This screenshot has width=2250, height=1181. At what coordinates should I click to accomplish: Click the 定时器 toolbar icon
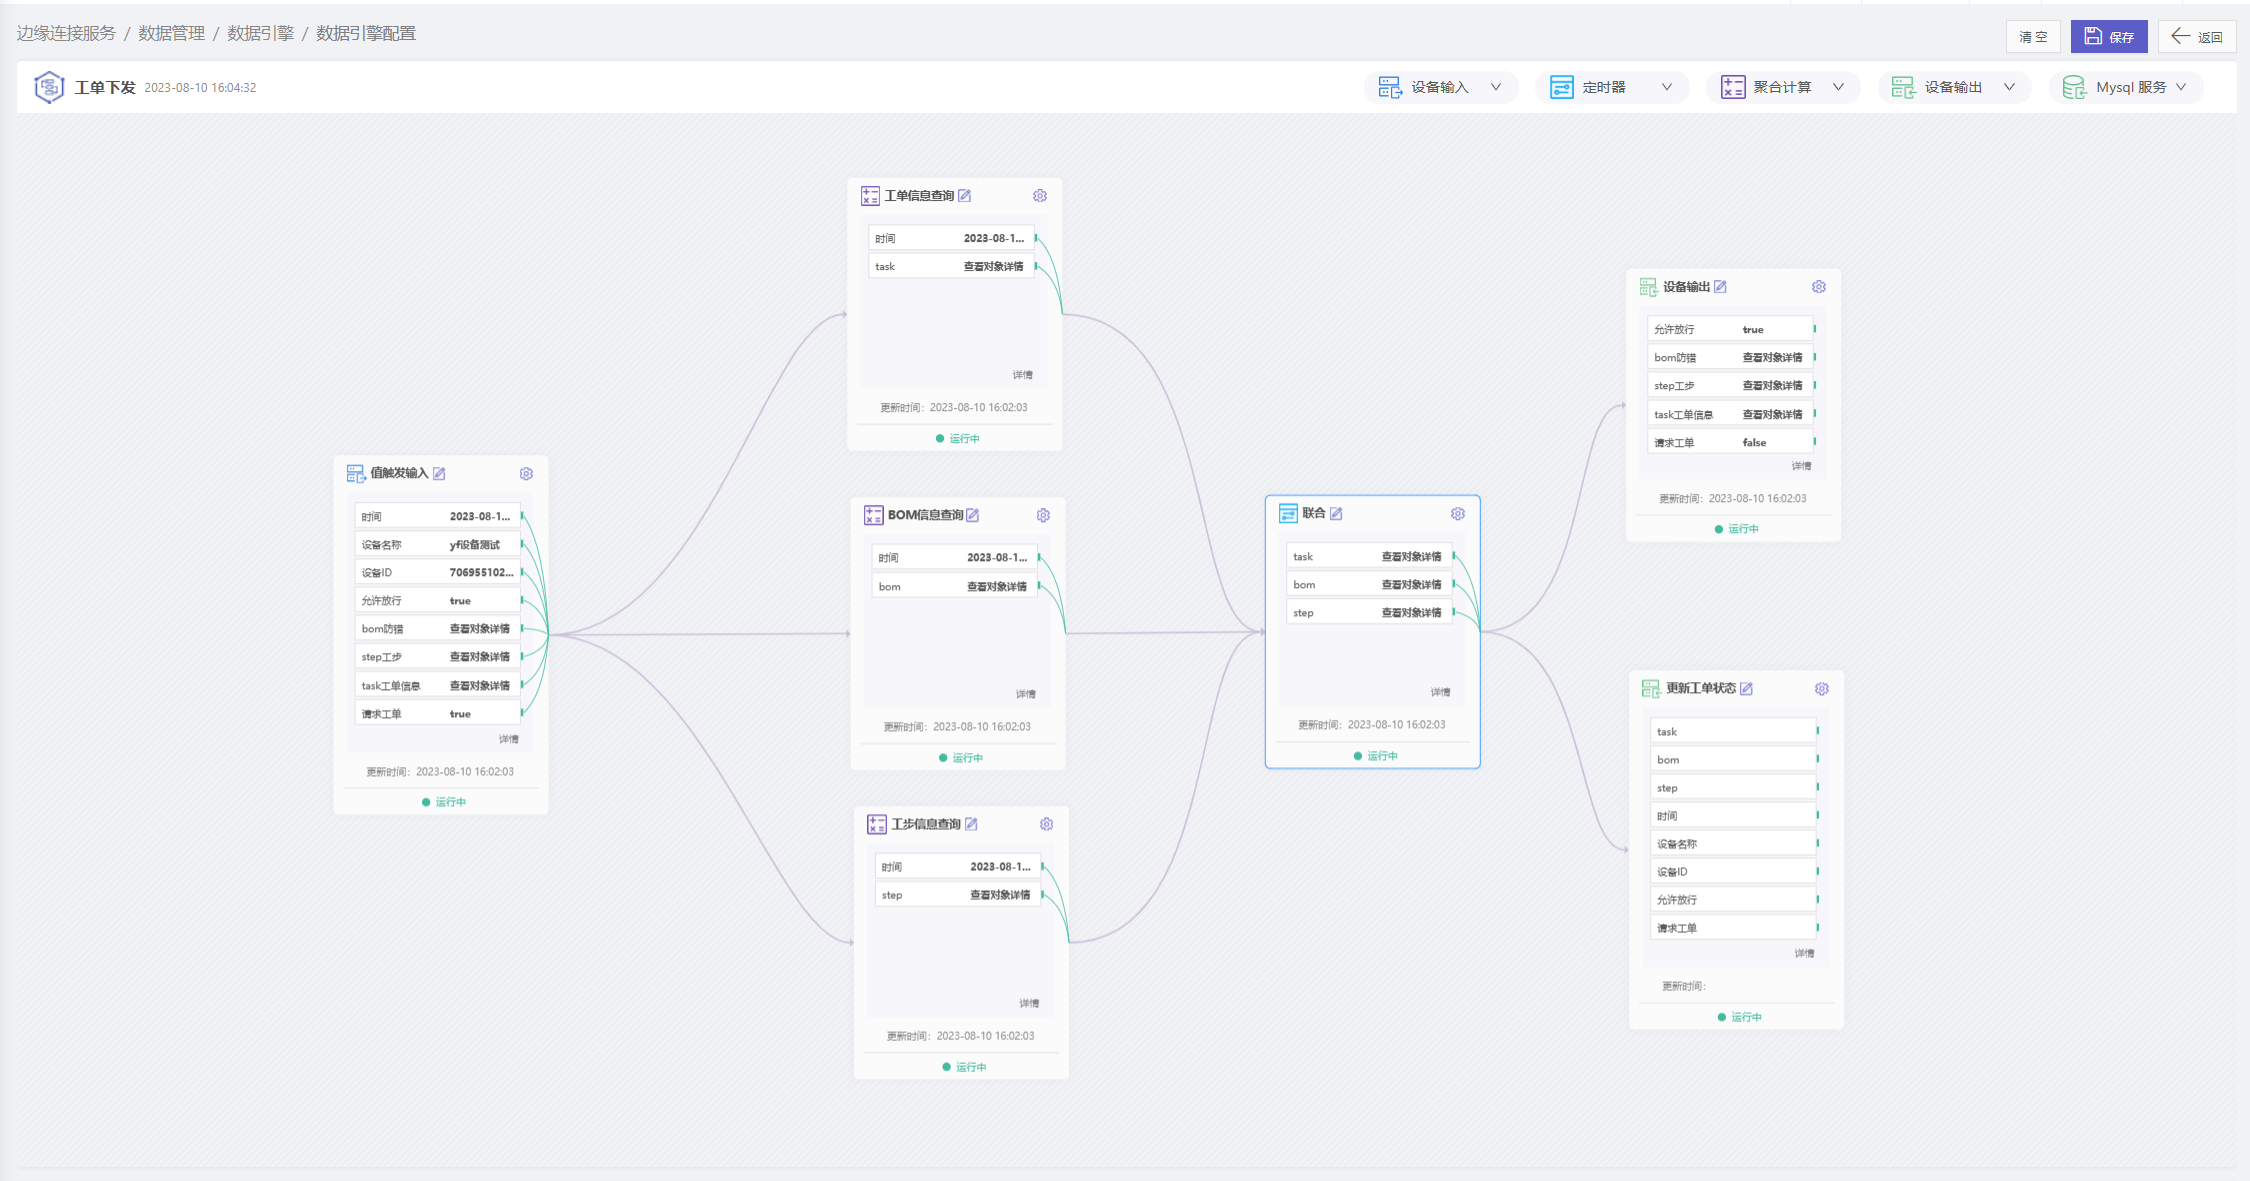(x=1562, y=88)
